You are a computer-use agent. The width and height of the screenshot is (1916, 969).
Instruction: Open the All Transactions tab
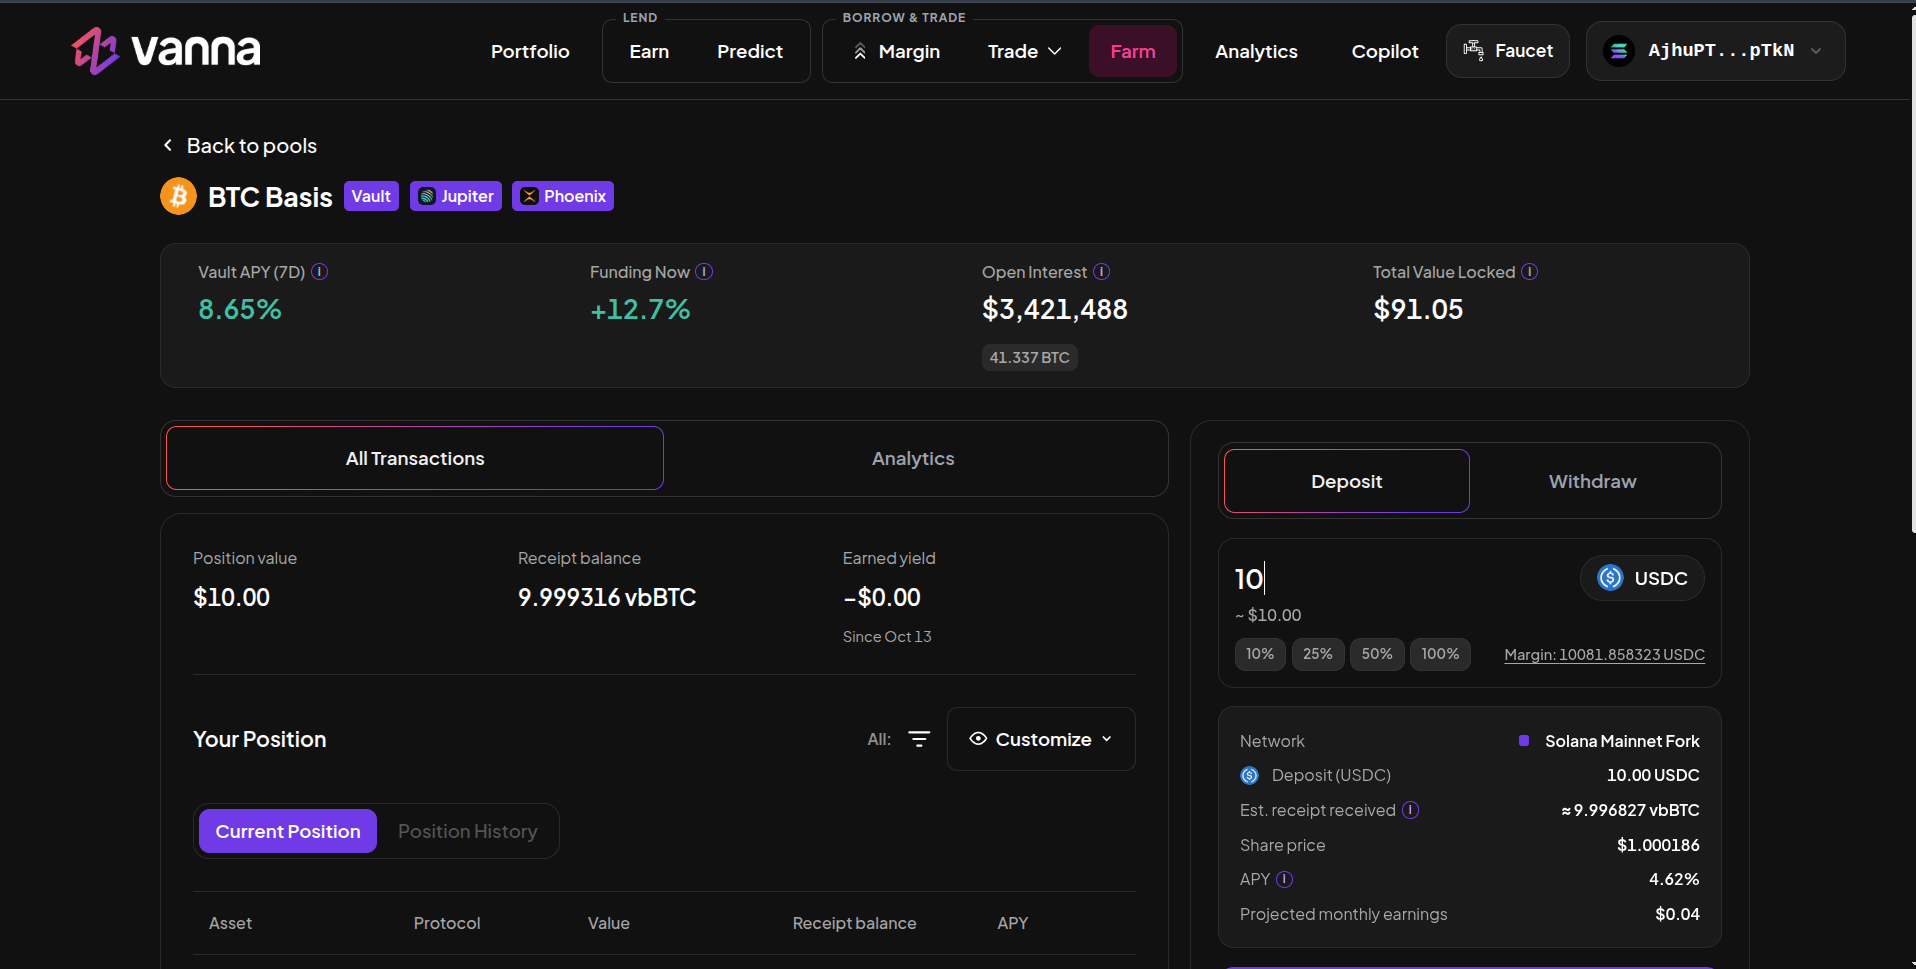pos(415,458)
